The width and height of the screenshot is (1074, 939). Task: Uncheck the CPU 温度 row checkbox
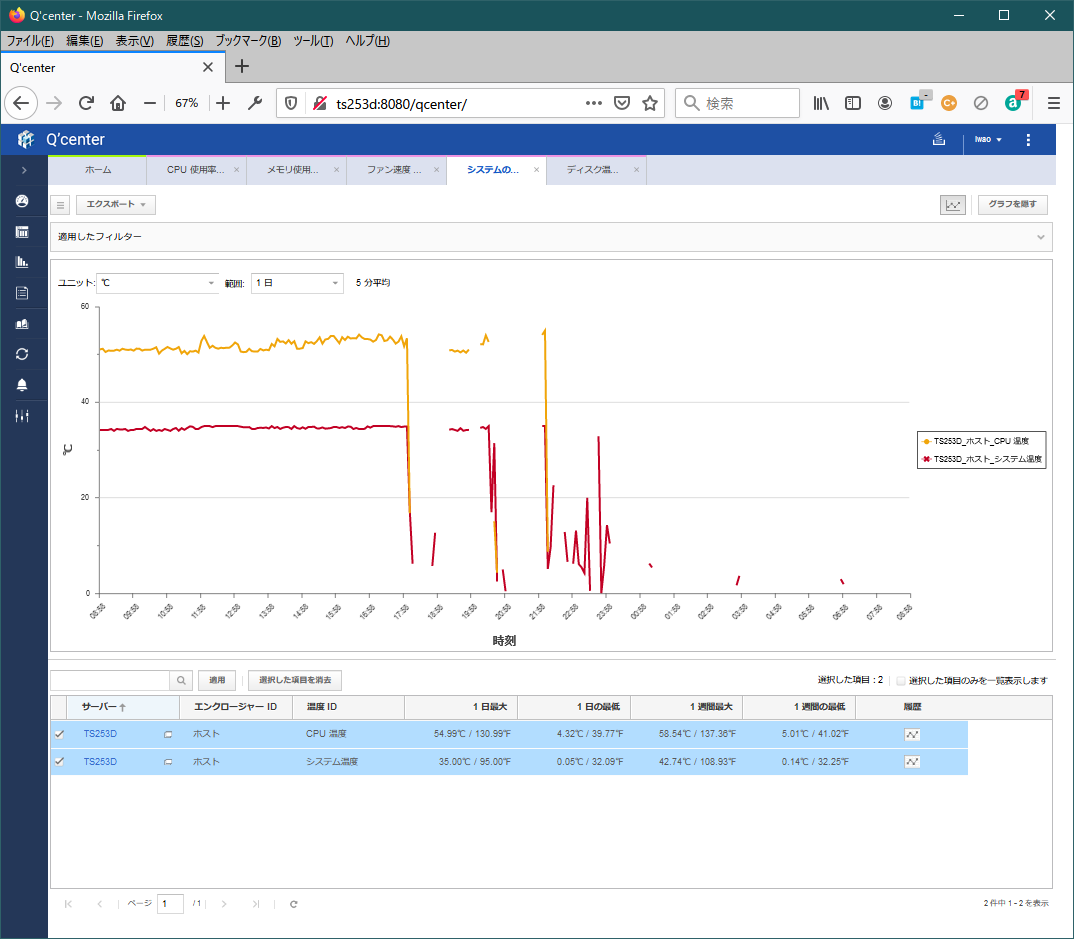pyautogui.click(x=60, y=734)
